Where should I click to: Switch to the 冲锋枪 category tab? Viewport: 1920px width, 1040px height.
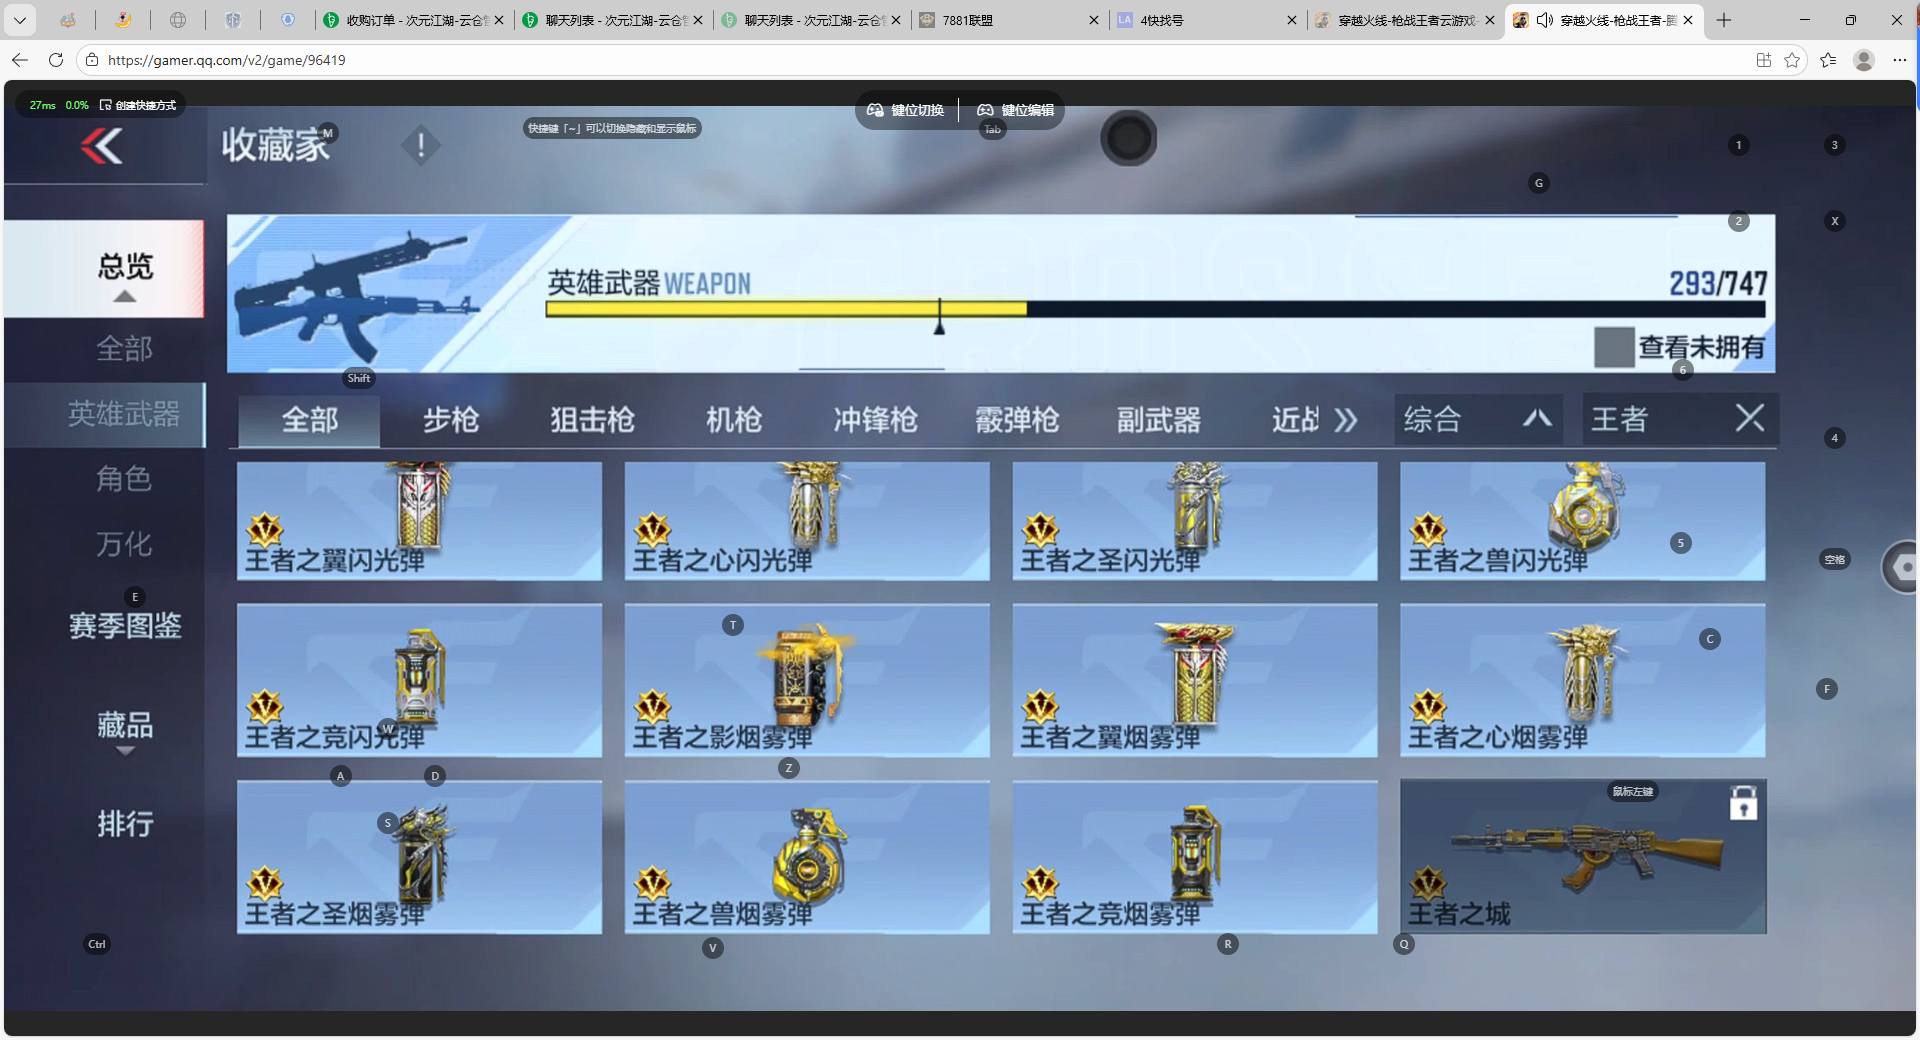[876, 420]
